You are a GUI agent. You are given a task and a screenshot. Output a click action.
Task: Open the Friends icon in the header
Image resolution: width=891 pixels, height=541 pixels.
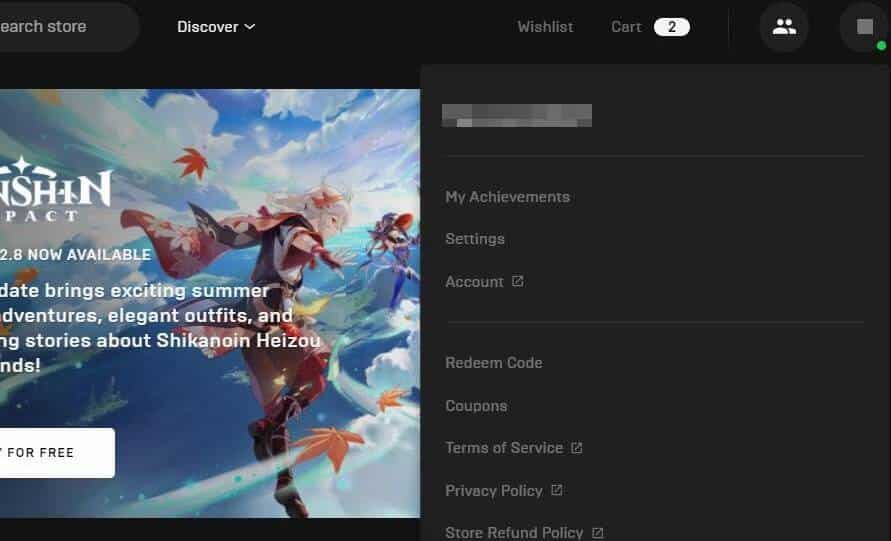tap(784, 27)
